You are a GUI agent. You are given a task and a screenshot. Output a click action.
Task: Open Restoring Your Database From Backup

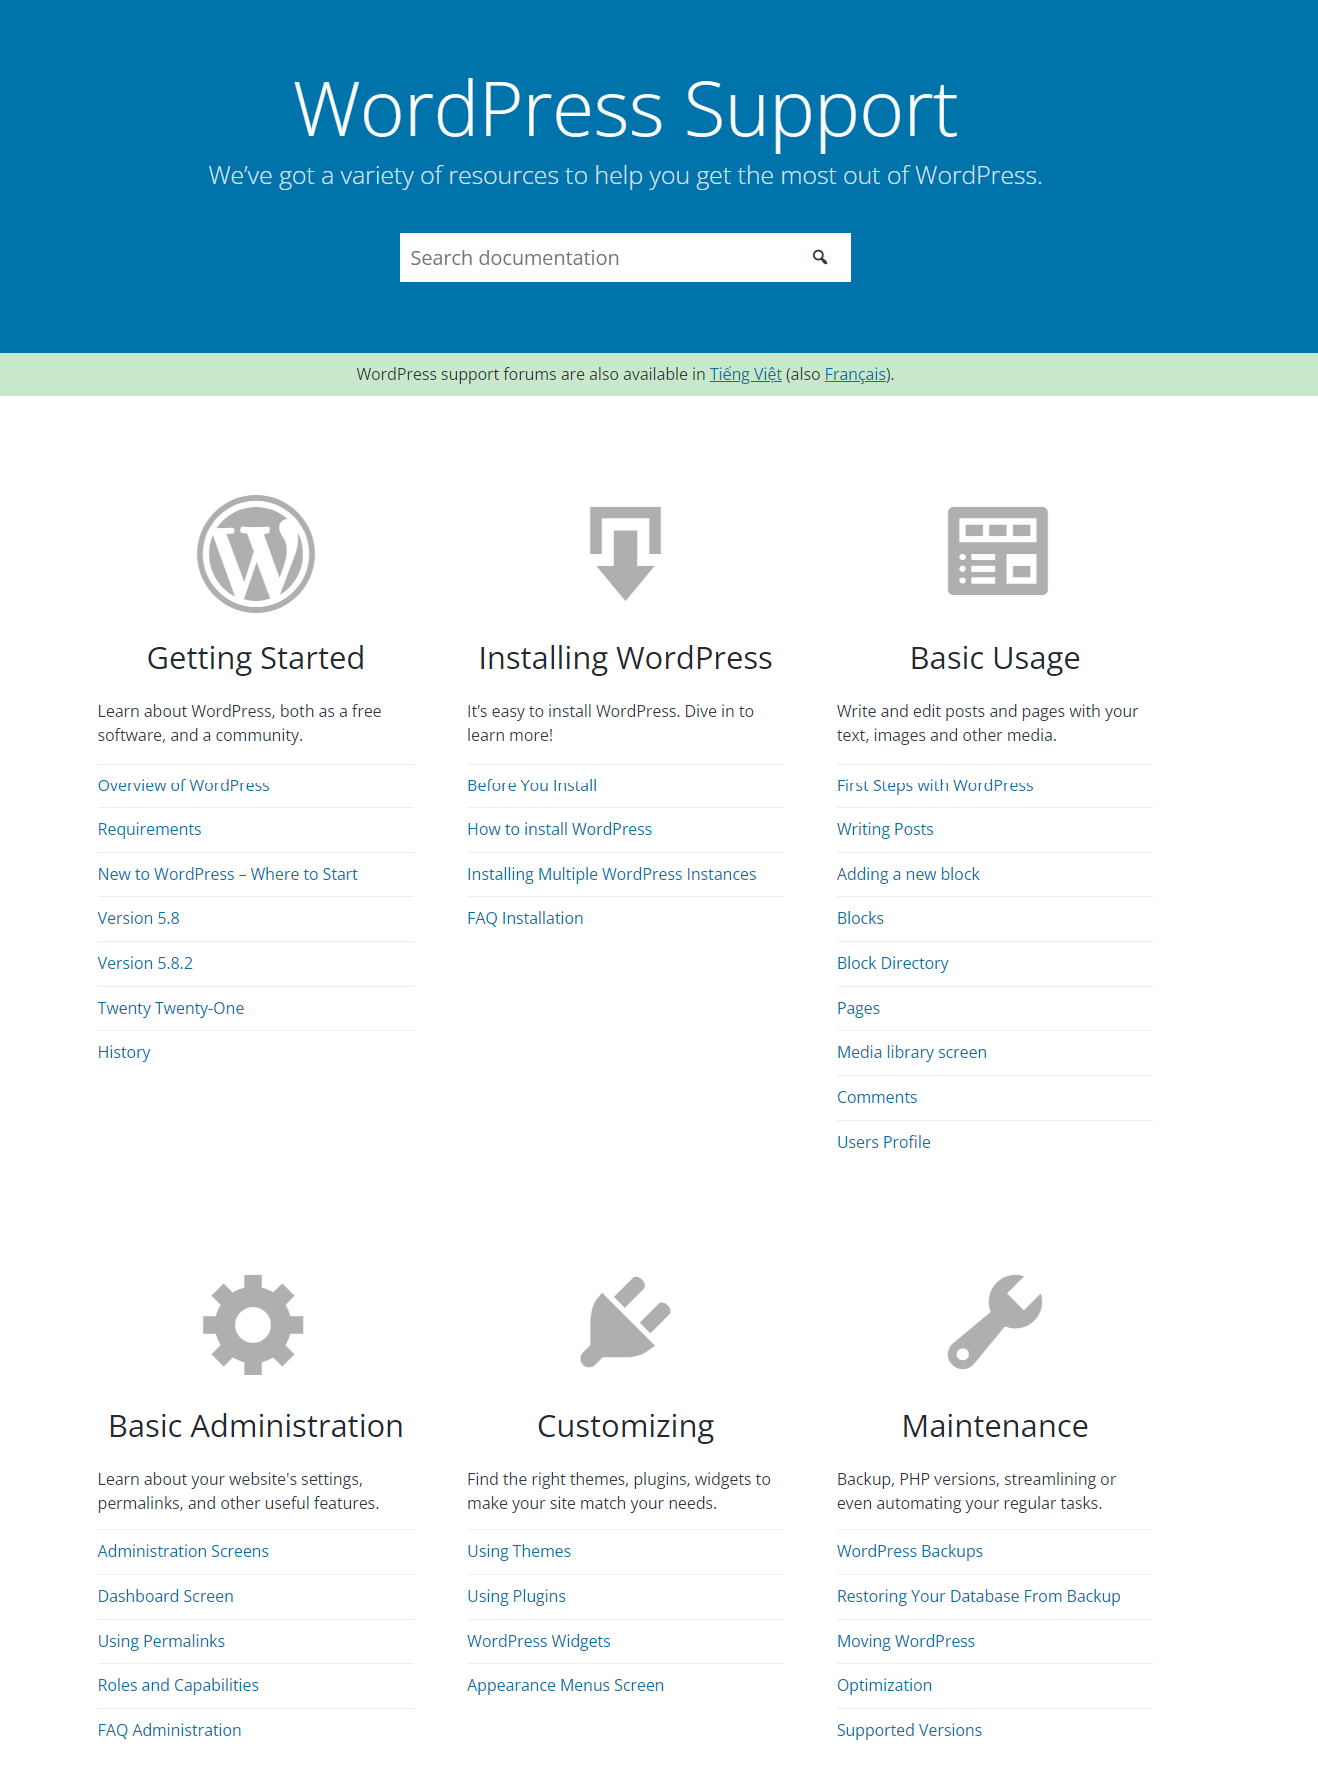coord(978,1596)
